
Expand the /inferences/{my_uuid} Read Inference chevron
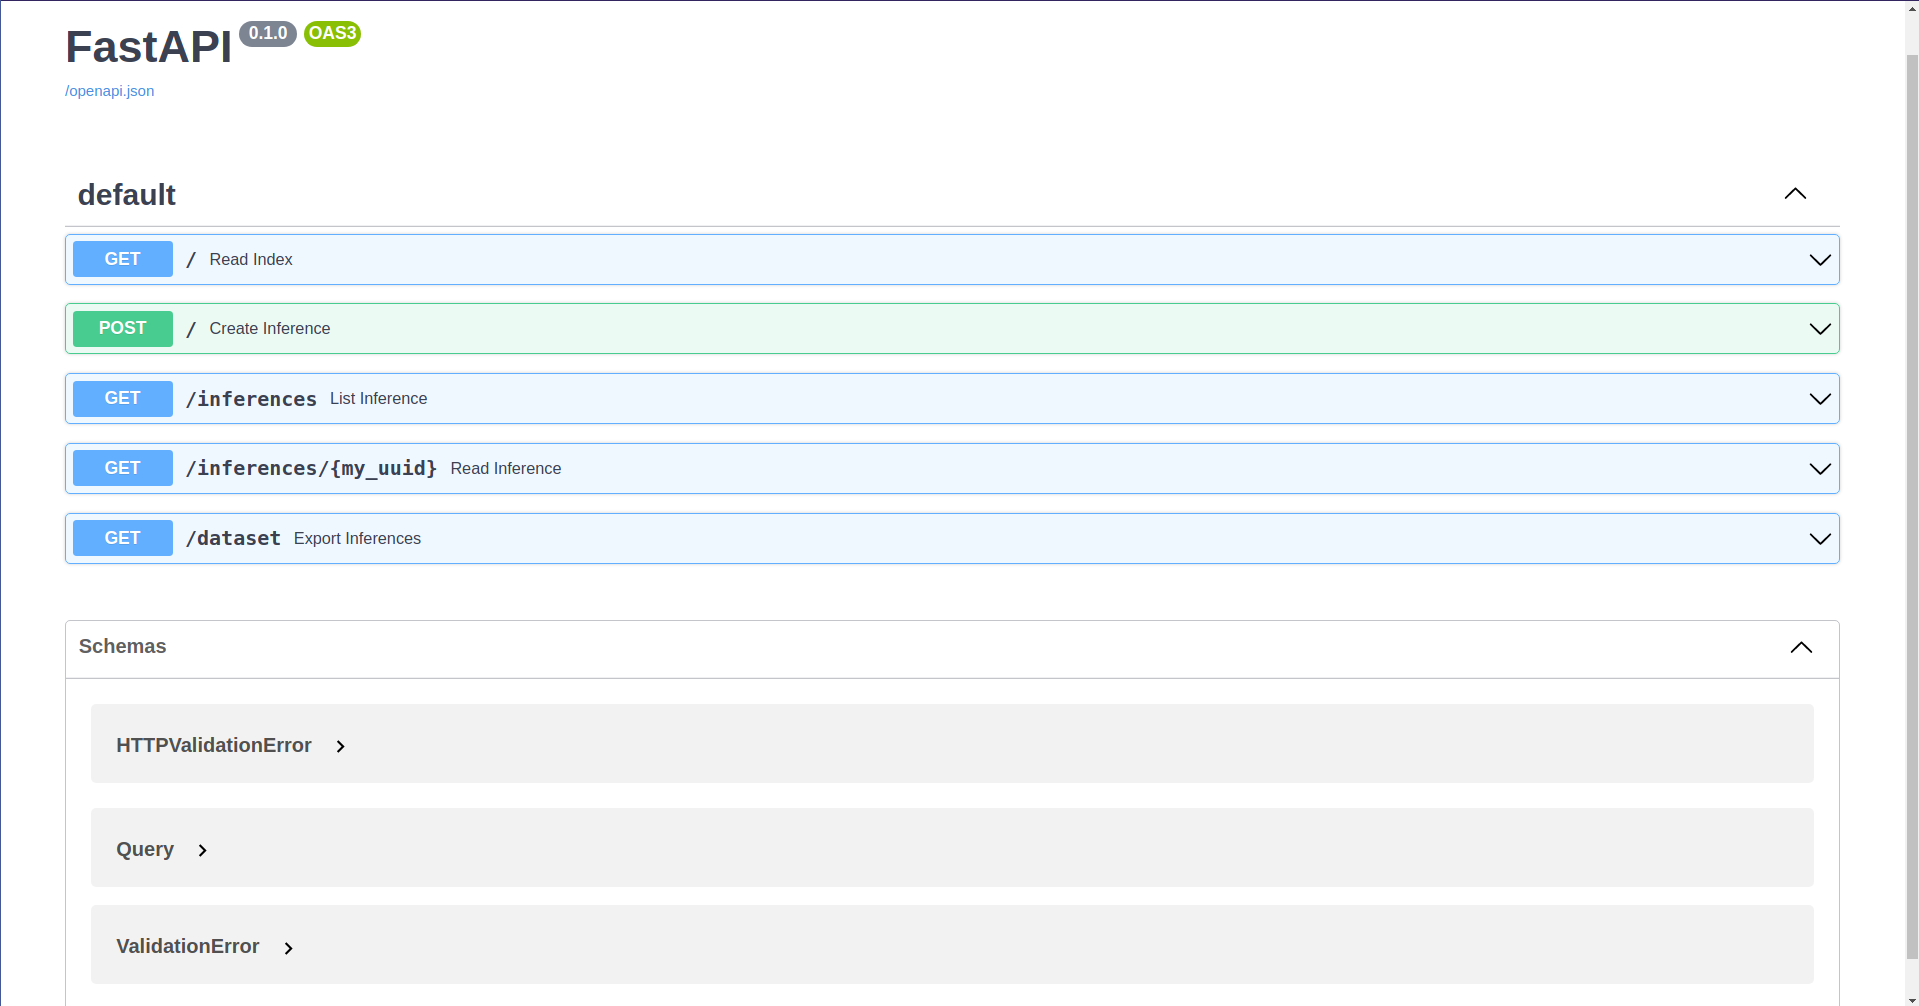(x=1819, y=469)
